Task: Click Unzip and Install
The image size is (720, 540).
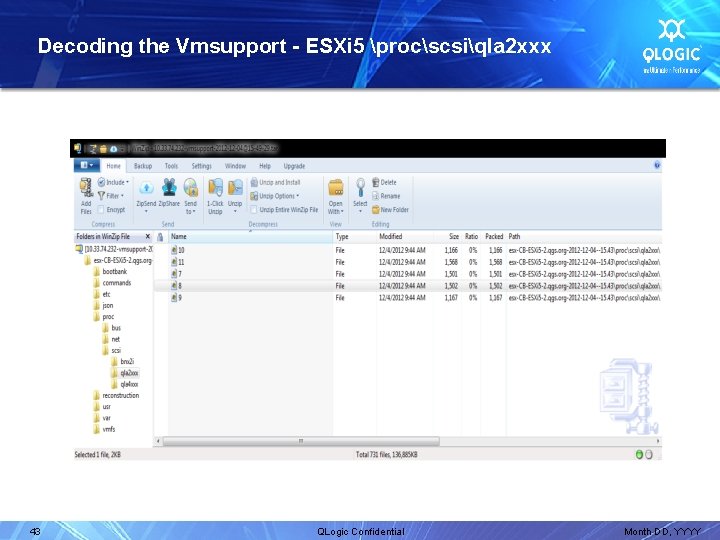Action: [x=275, y=182]
